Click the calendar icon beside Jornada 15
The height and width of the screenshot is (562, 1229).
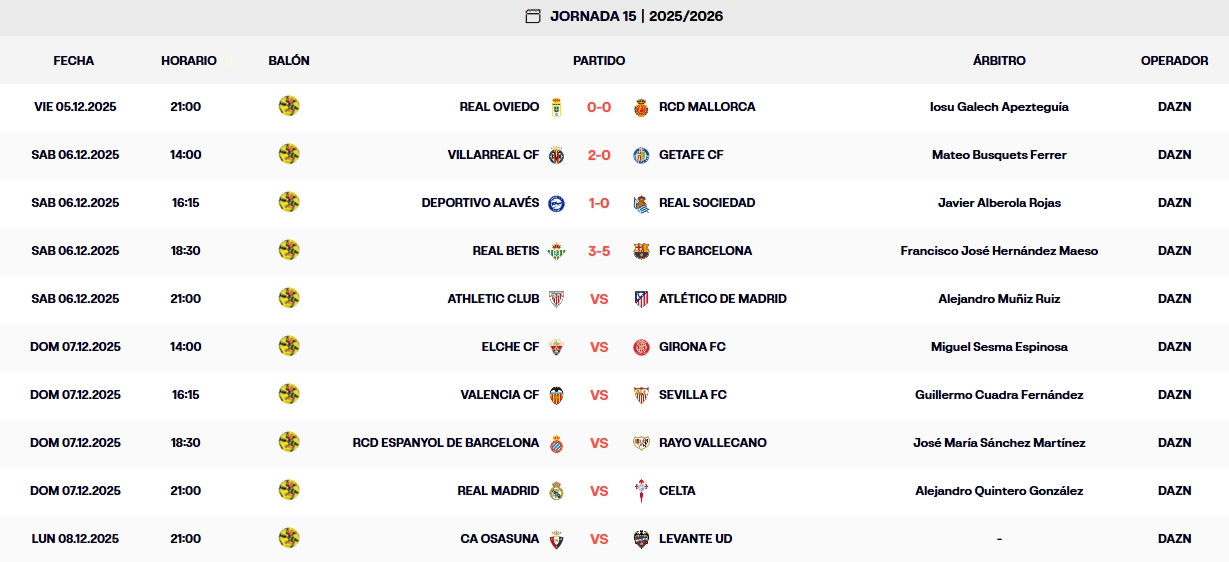[x=533, y=16]
